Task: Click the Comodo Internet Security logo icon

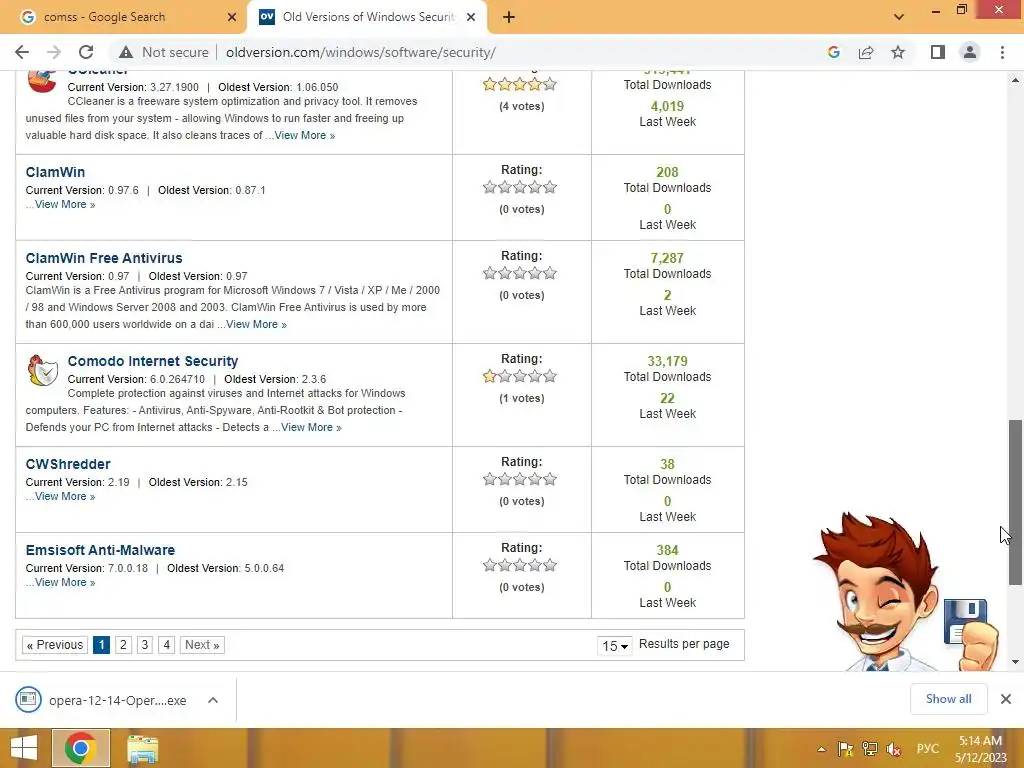Action: tap(42, 370)
